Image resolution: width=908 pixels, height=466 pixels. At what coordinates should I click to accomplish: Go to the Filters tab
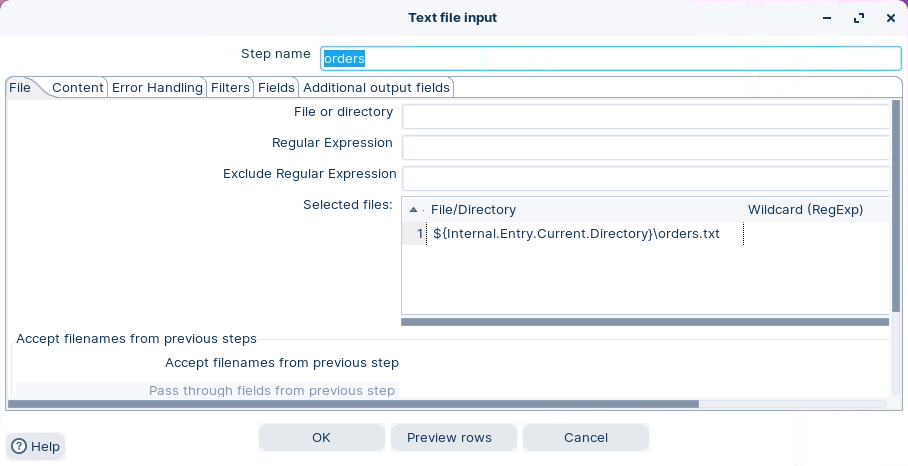pos(230,88)
